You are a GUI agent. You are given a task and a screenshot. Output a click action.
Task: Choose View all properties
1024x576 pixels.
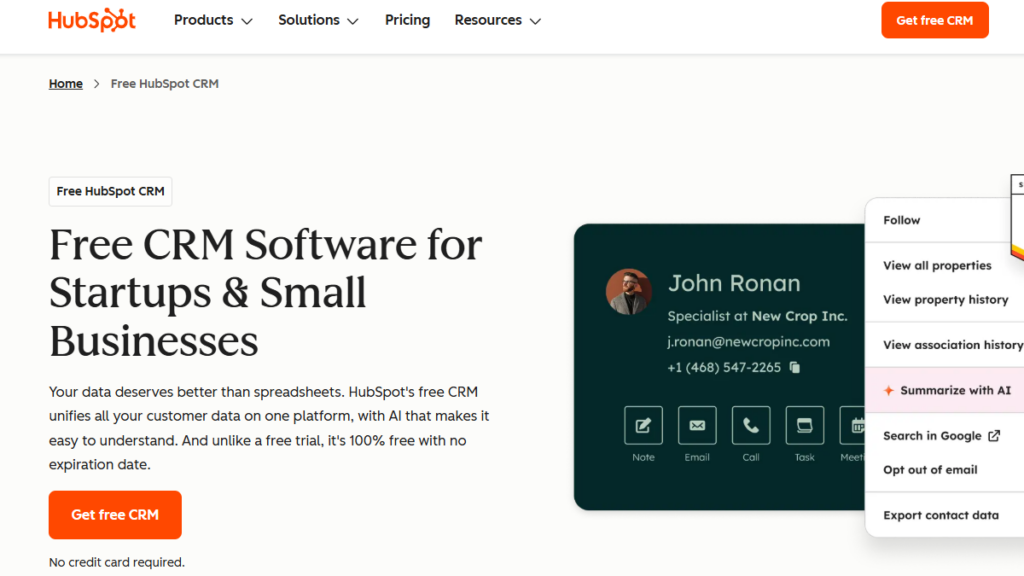tap(937, 265)
